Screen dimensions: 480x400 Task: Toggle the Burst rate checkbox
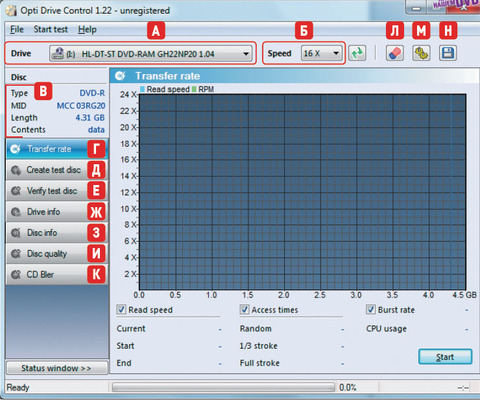[x=371, y=310]
